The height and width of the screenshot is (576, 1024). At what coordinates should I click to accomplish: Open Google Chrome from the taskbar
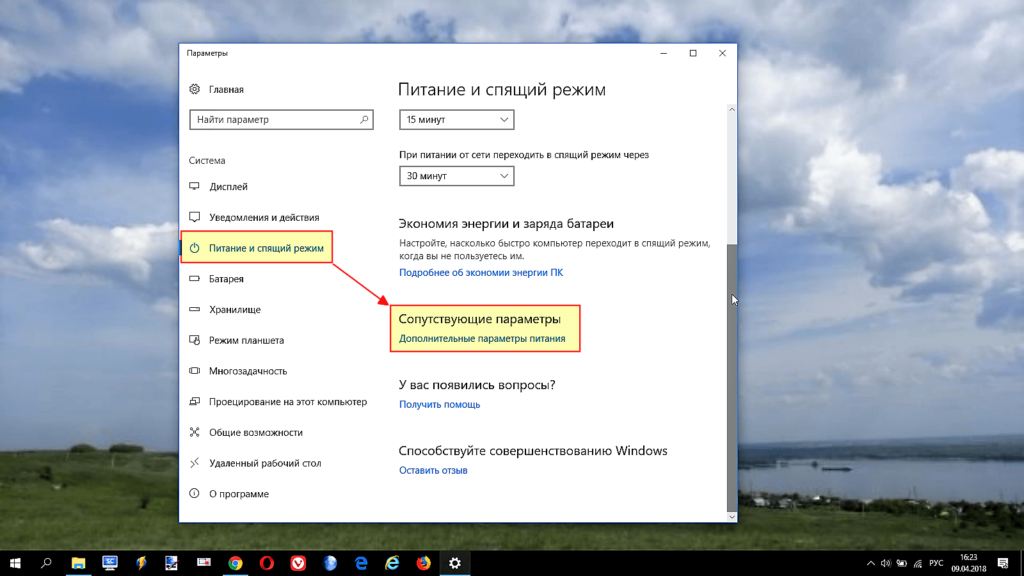click(235, 564)
